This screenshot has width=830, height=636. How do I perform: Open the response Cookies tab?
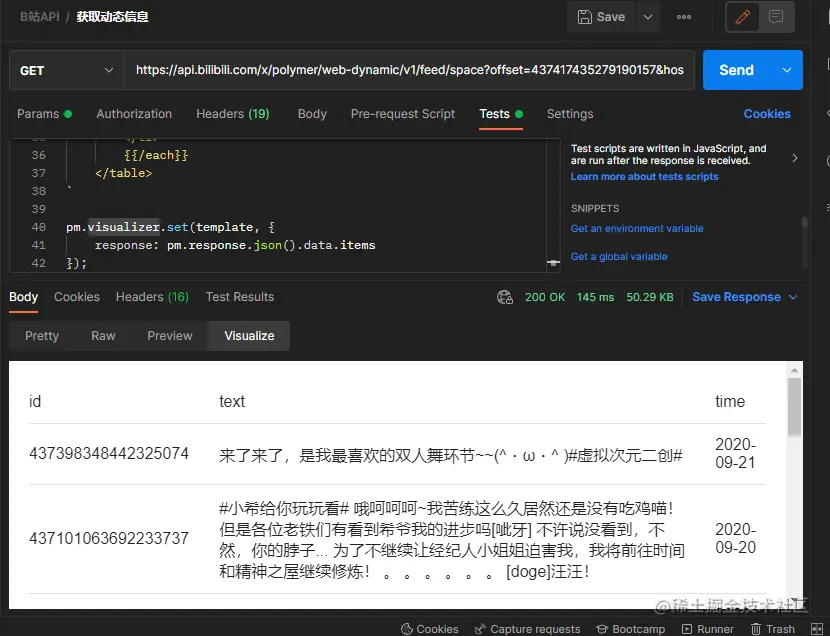(77, 297)
